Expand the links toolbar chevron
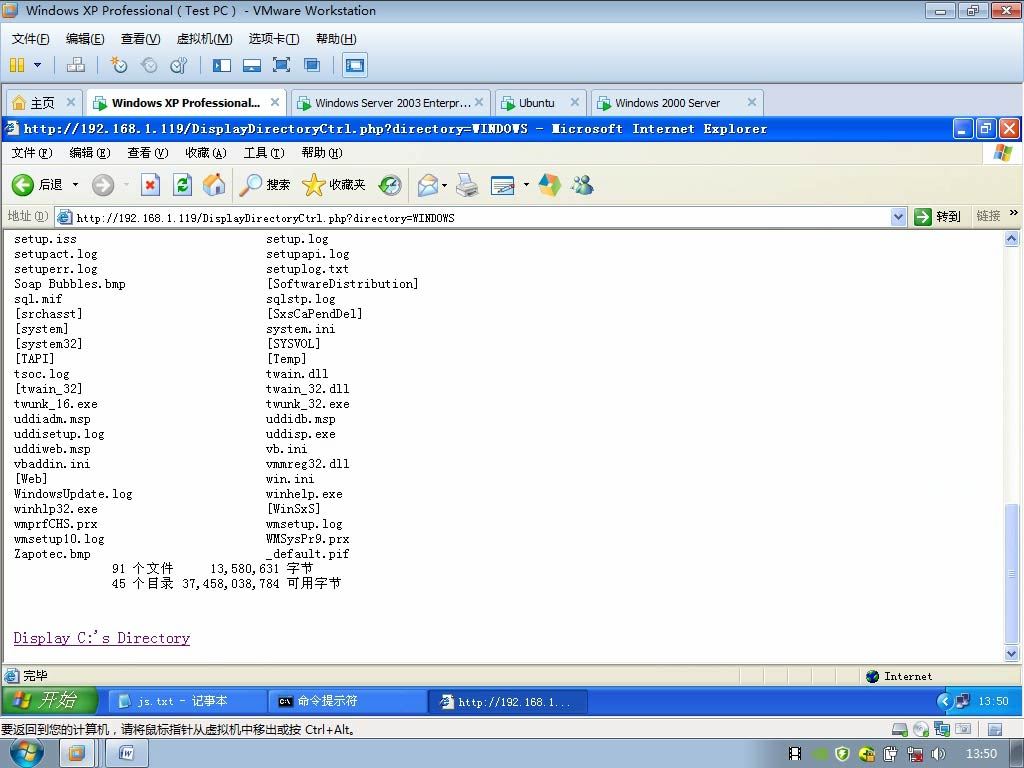Viewport: 1024px width, 768px height. point(1014,213)
